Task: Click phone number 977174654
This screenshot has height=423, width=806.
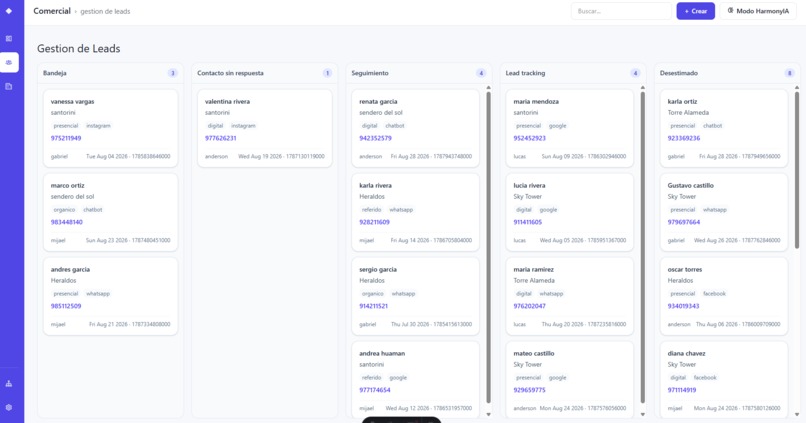Action: [x=375, y=390]
